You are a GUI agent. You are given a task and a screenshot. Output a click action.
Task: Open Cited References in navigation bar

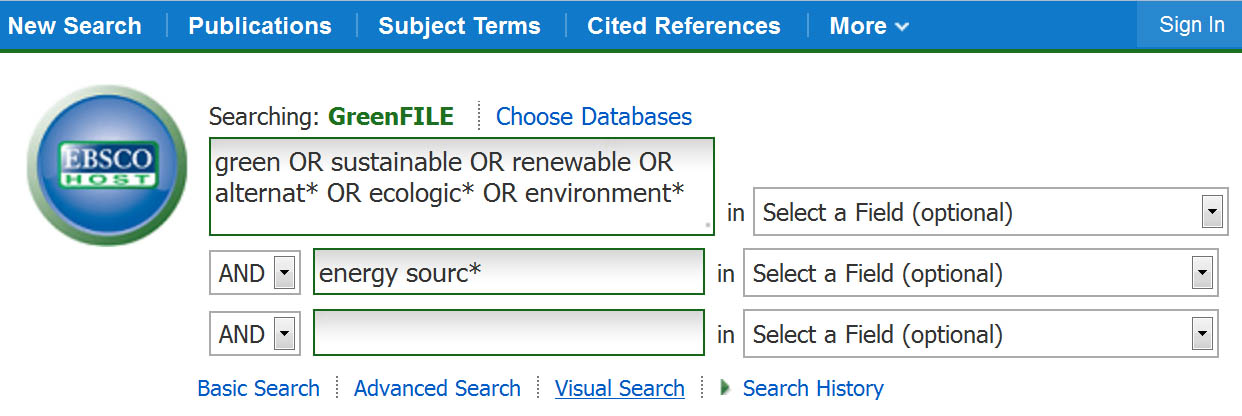tap(684, 26)
